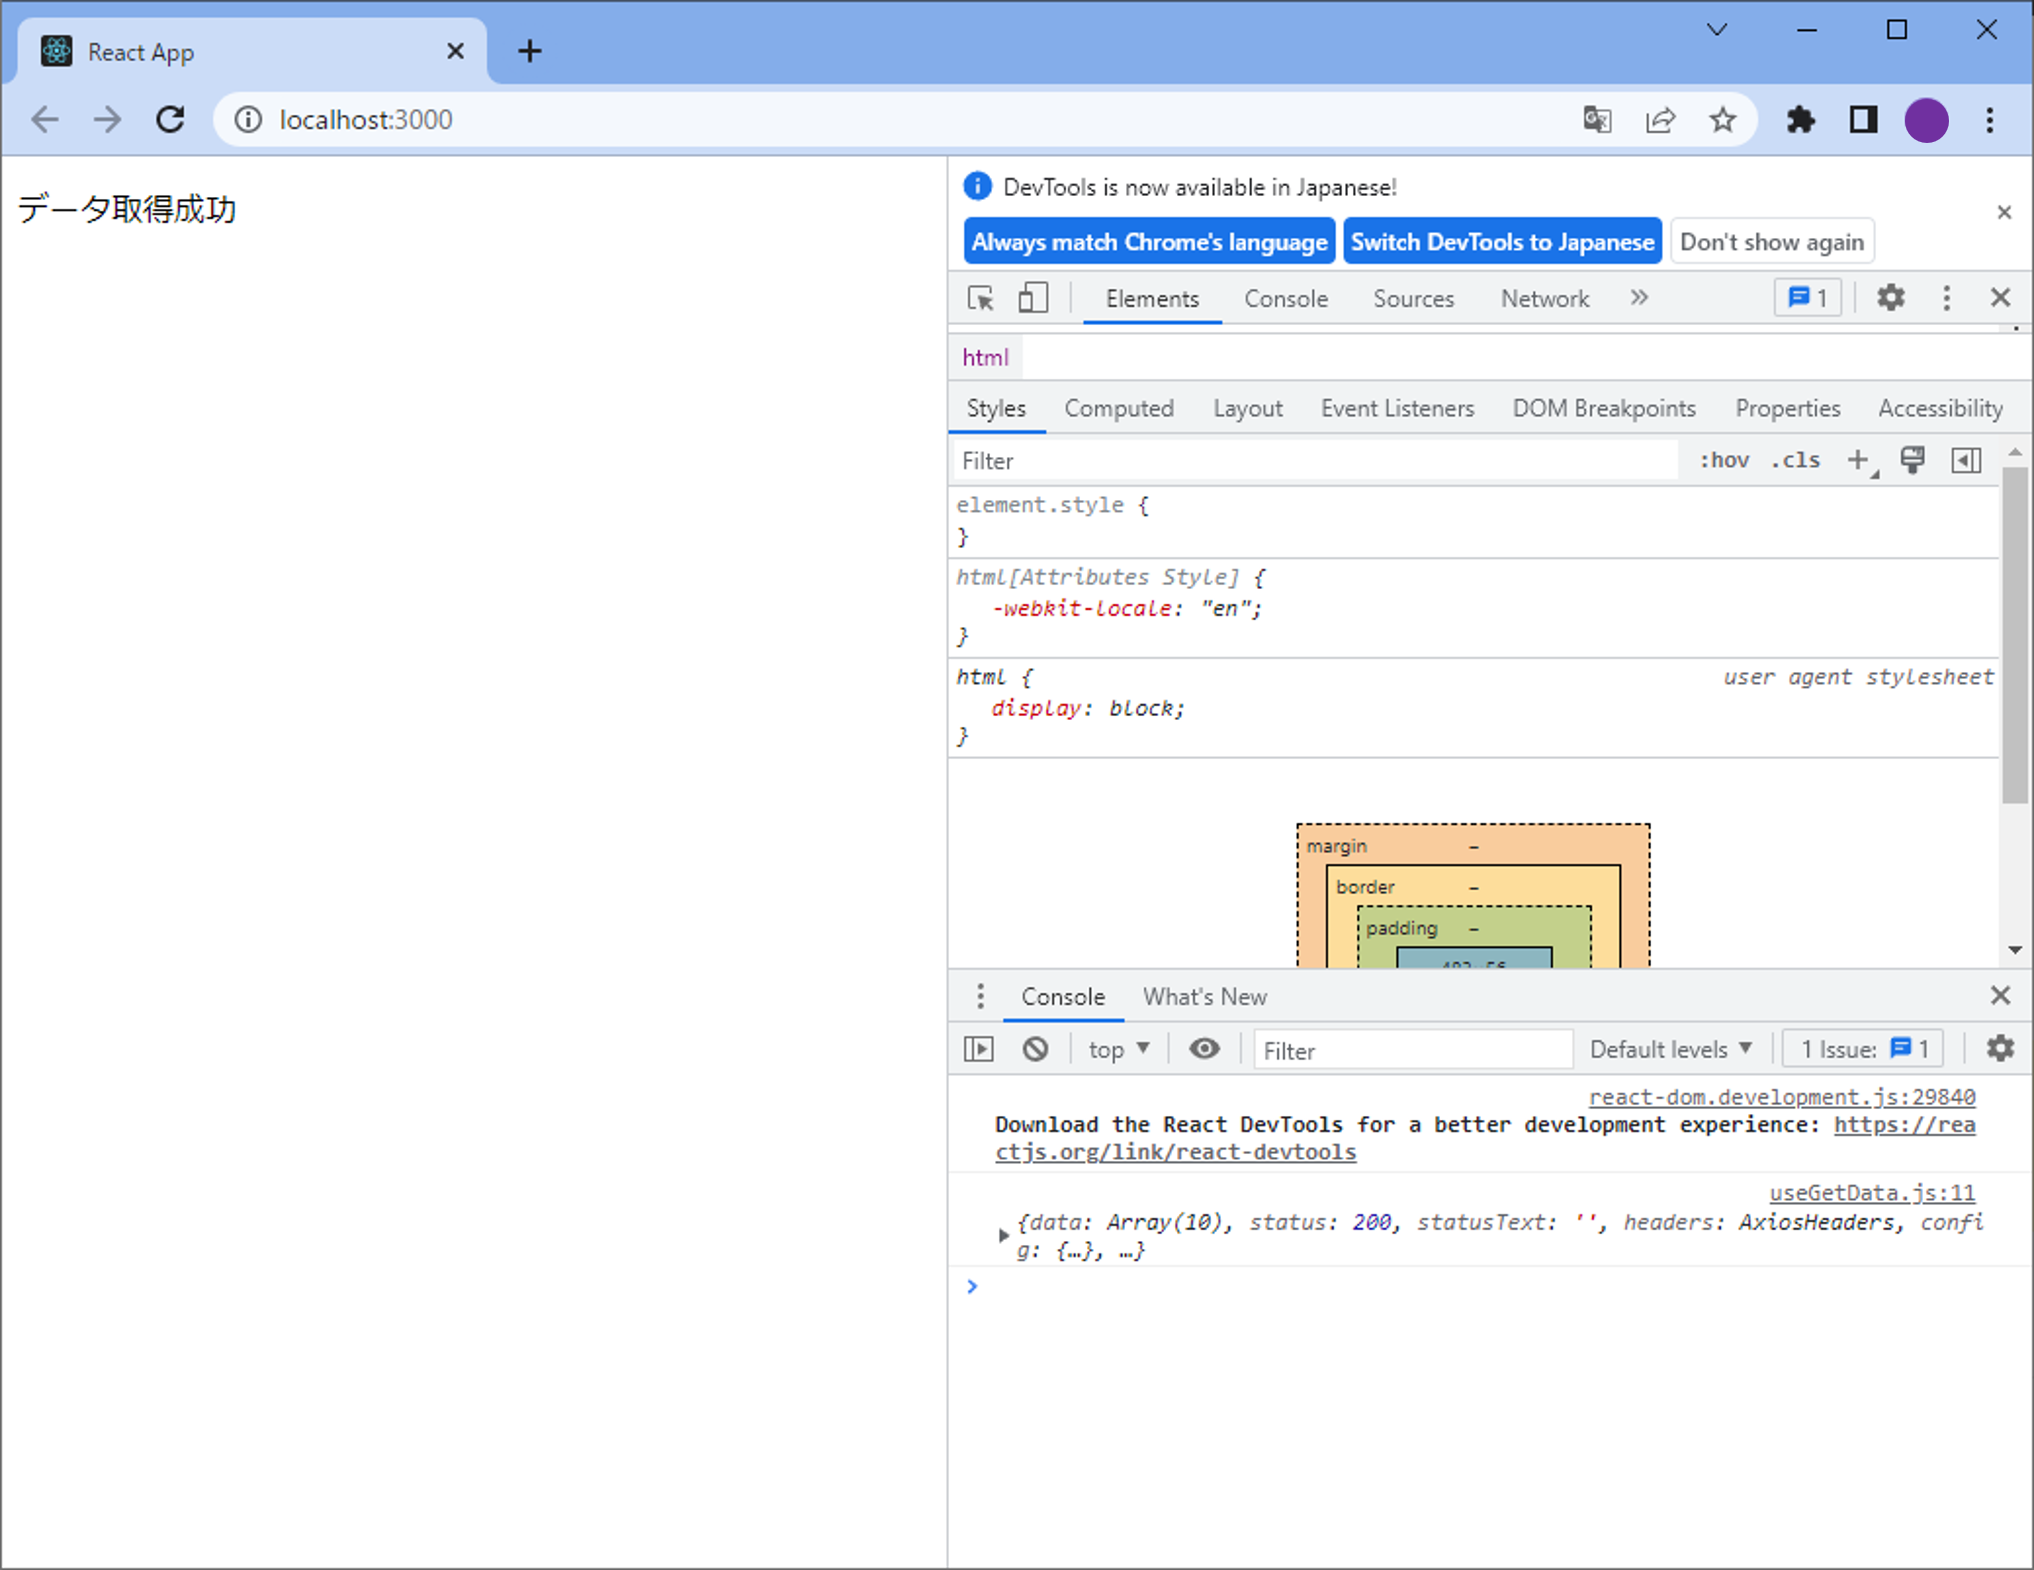The width and height of the screenshot is (2034, 1570).
Task: Open useGetData.js:11 source link
Action: tap(1872, 1193)
